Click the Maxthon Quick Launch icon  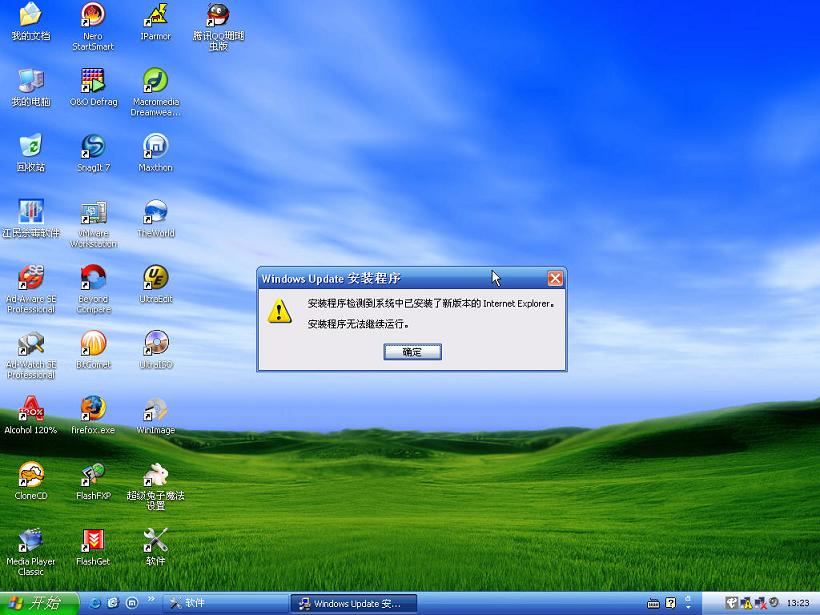pos(132,603)
